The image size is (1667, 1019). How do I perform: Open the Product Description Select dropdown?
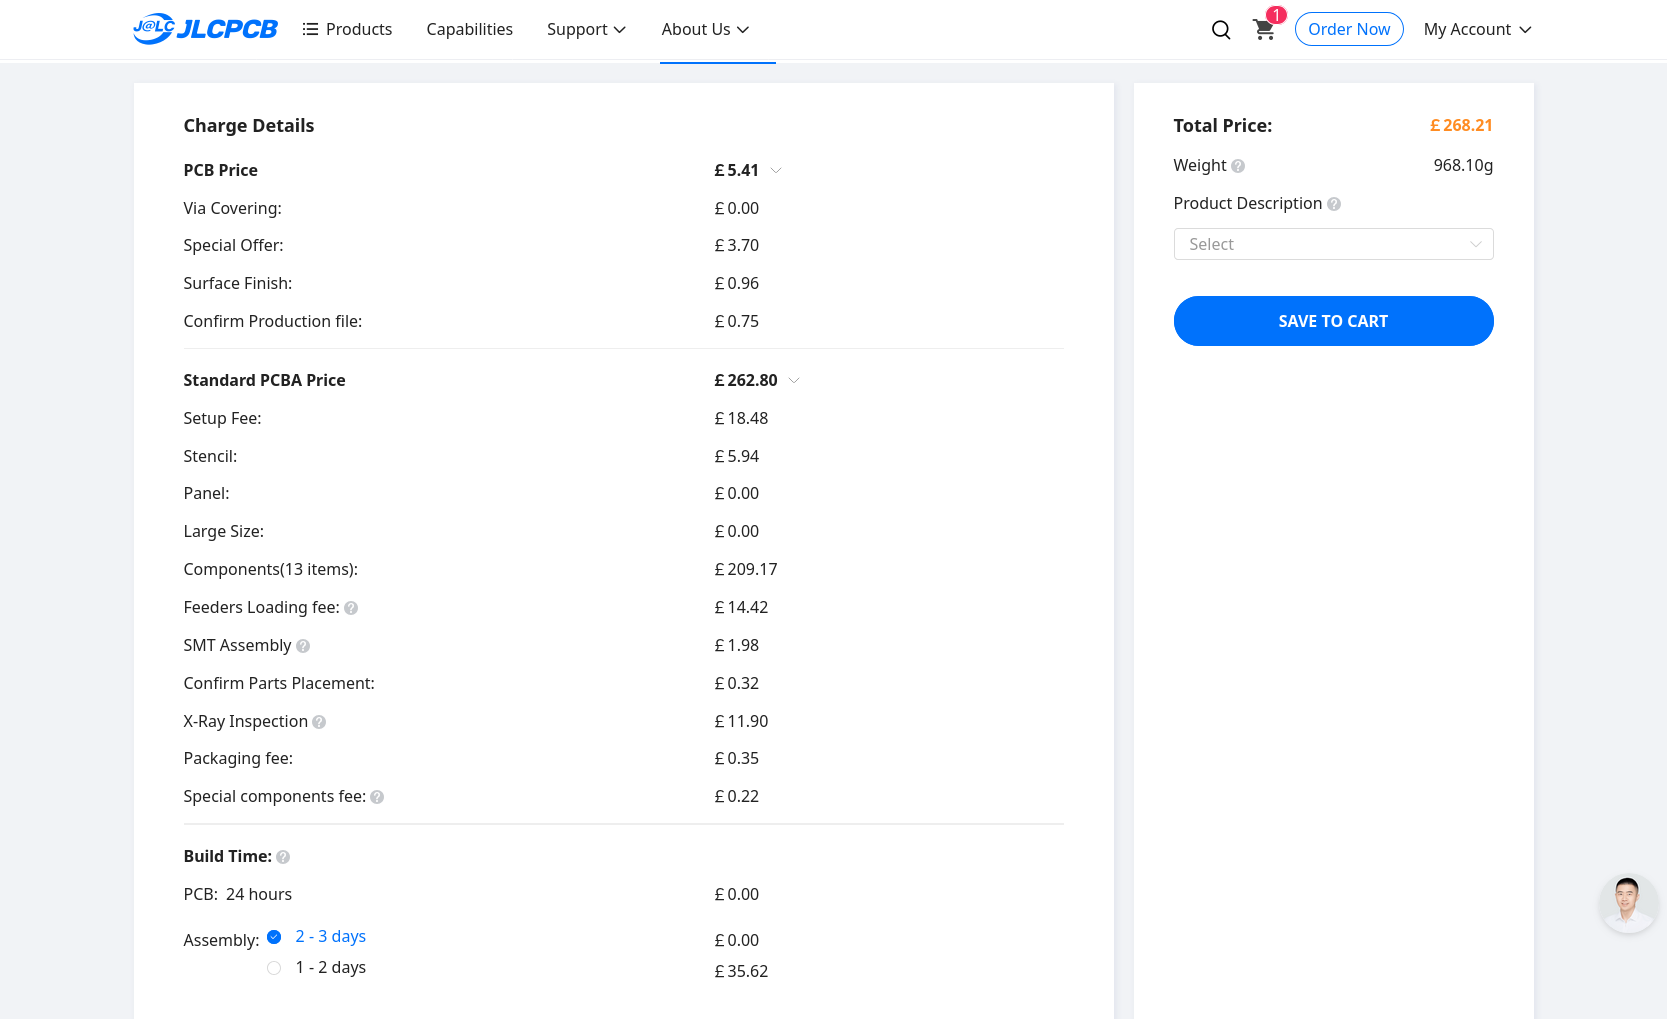(x=1332, y=244)
